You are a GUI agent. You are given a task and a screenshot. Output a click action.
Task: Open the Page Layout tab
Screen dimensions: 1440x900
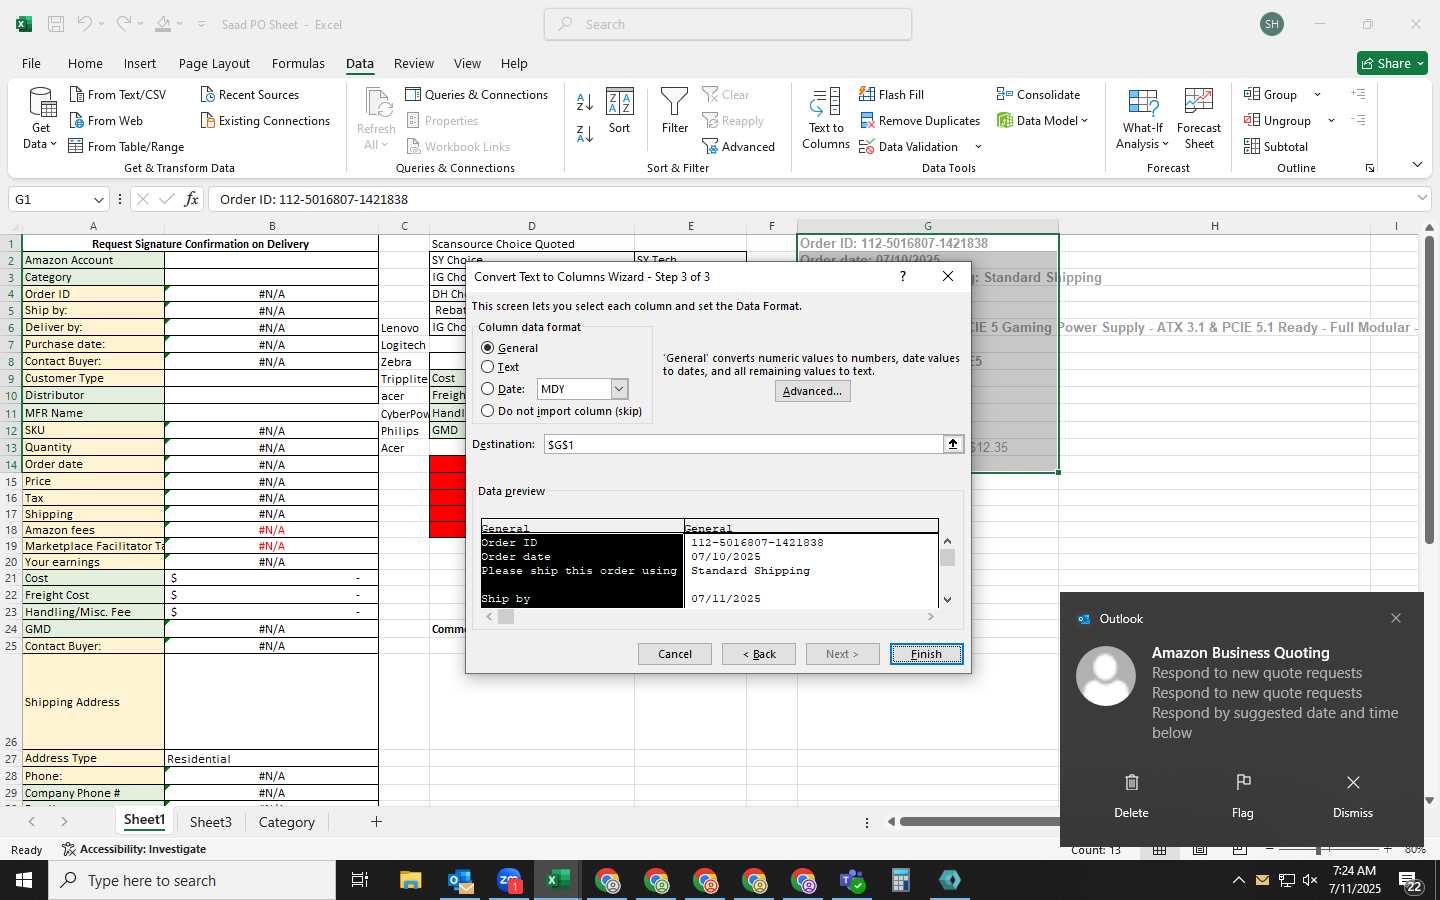click(x=214, y=63)
